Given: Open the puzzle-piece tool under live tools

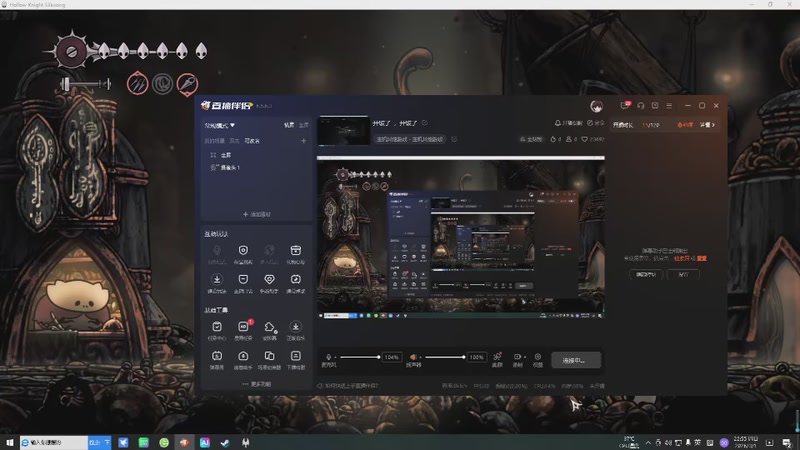Looking at the screenshot, I should [x=269, y=327].
